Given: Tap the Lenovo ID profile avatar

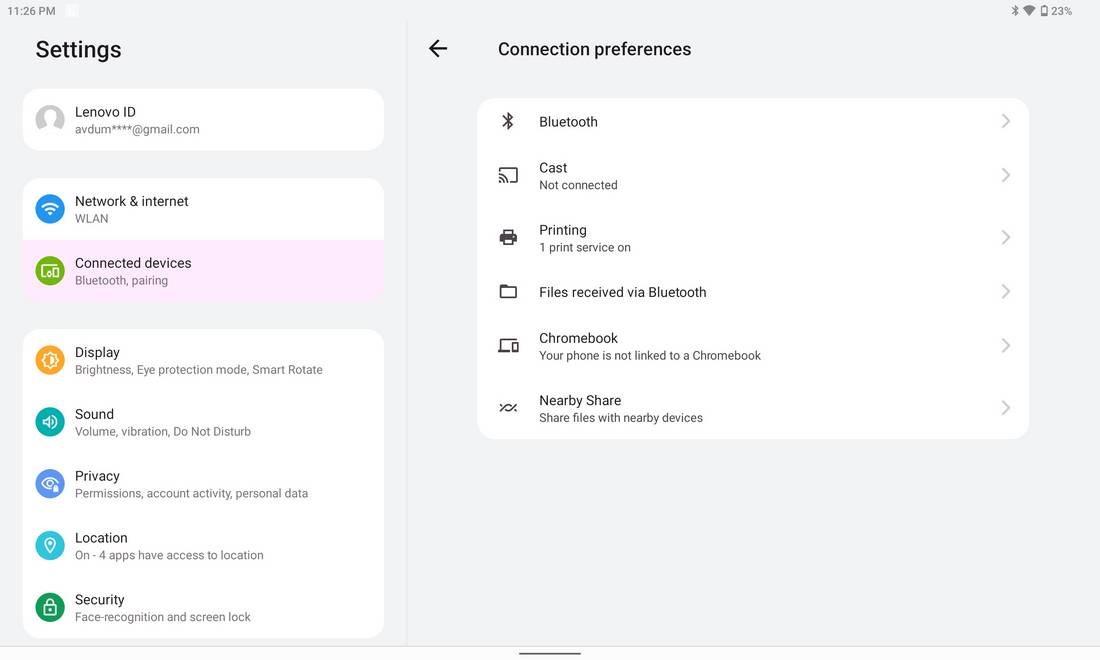Looking at the screenshot, I should 50,119.
